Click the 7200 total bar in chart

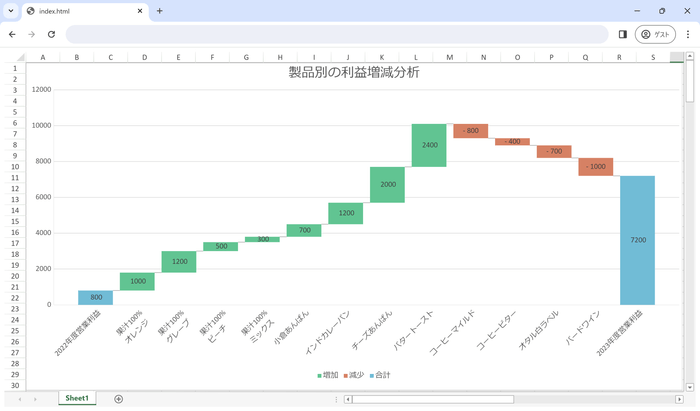(637, 240)
